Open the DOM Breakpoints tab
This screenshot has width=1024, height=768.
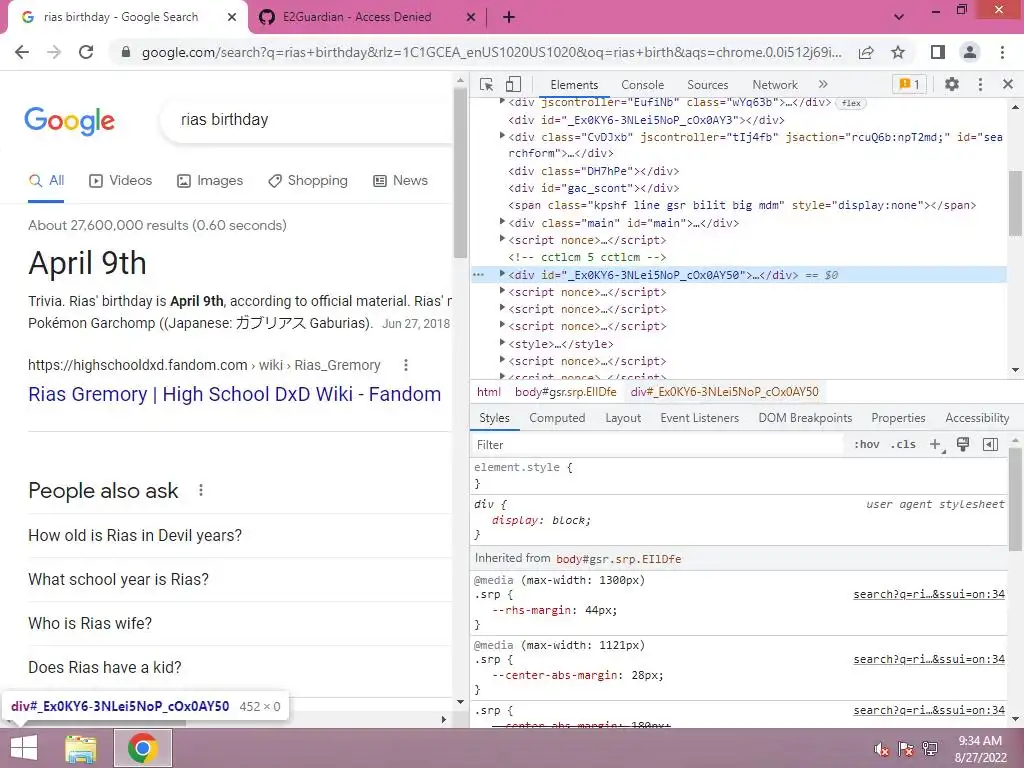(x=805, y=418)
